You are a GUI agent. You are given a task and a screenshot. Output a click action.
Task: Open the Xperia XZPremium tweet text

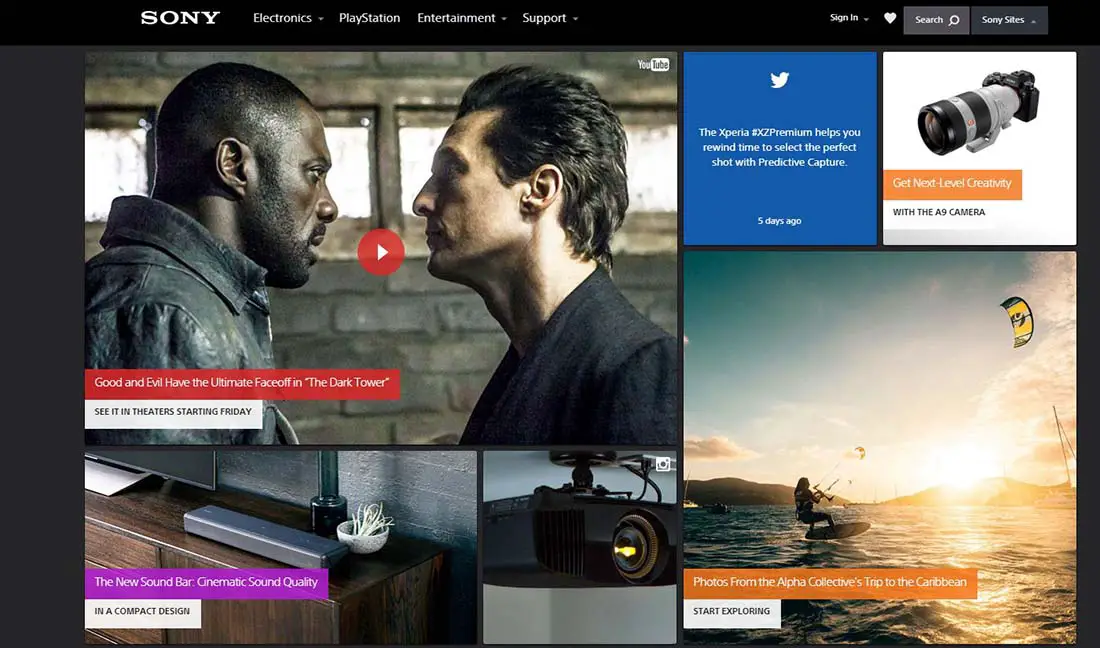pyautogui.click(x=779, y=147)
